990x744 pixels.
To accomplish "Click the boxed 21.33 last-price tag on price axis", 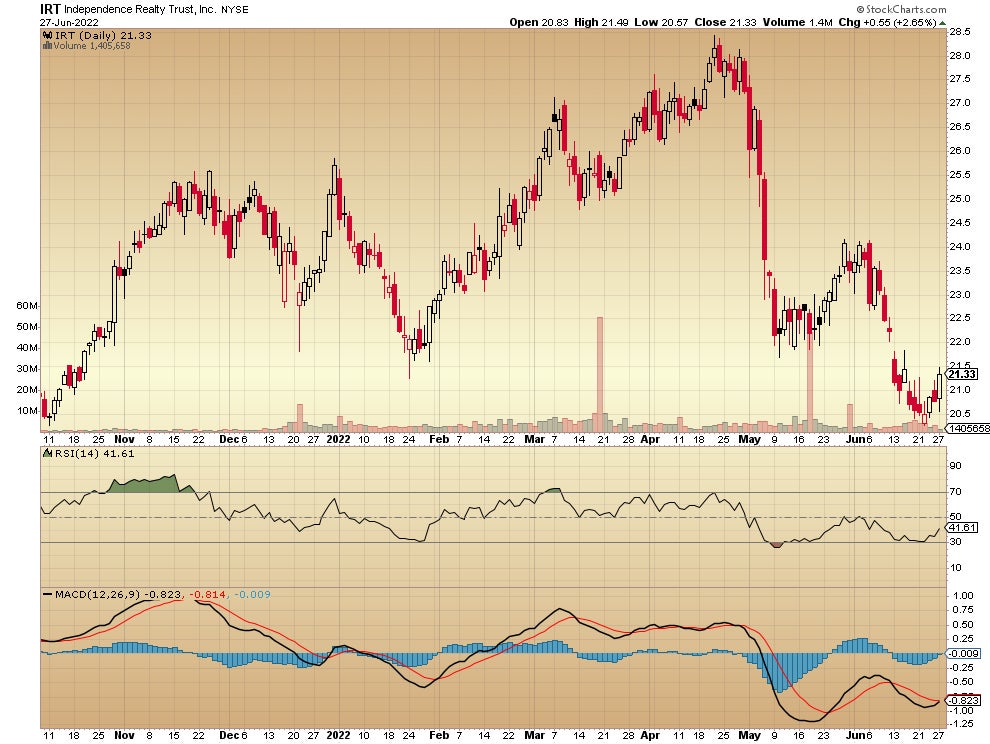I will tap(962, 374).
